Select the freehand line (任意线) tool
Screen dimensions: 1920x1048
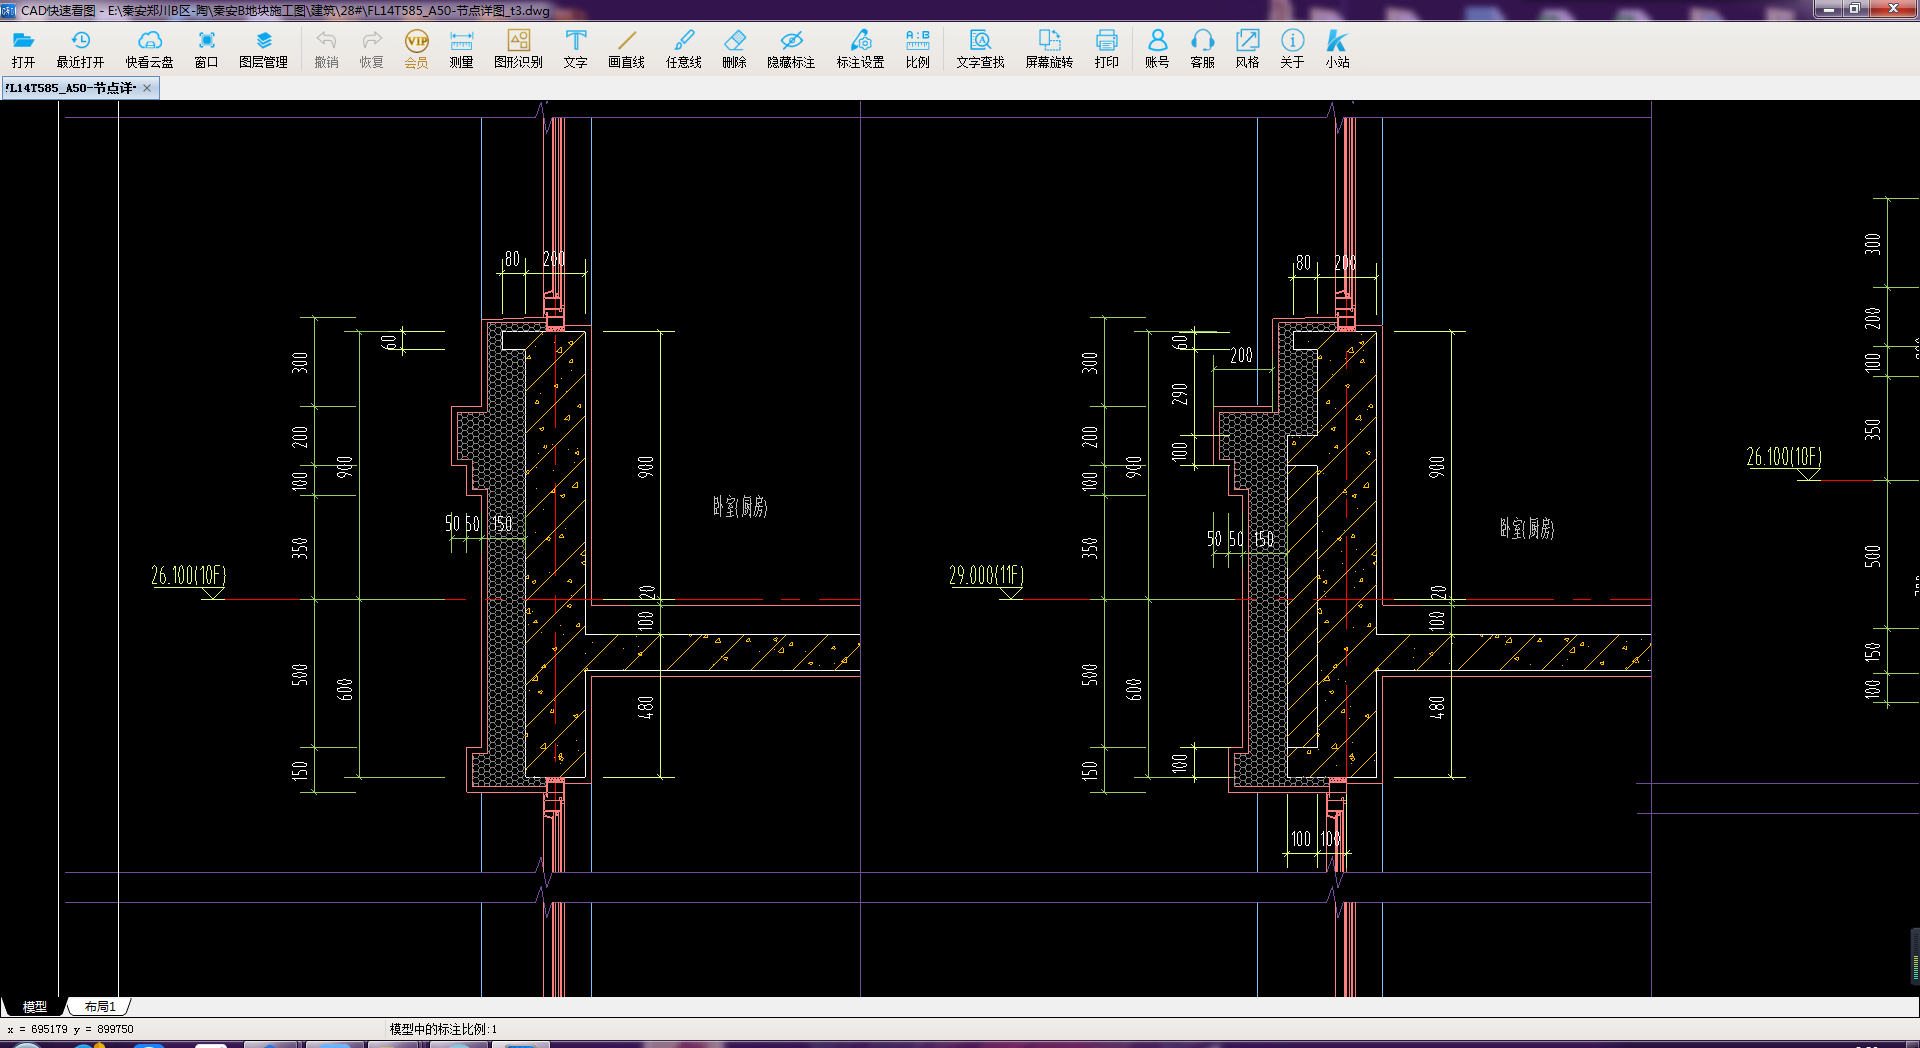coord(684,48)
